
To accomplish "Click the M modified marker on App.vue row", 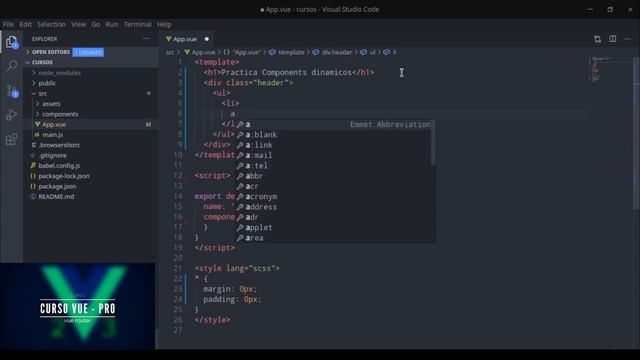I will [x=149, y=124].
